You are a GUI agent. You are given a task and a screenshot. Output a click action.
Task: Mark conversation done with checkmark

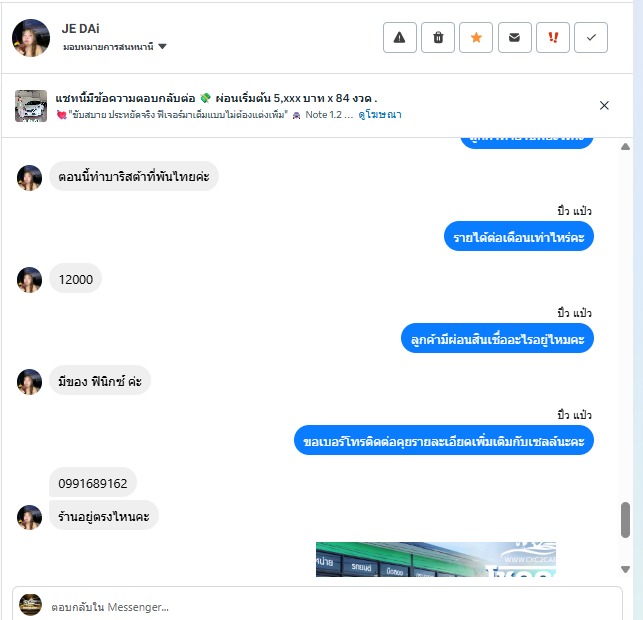tap(591, 38)
